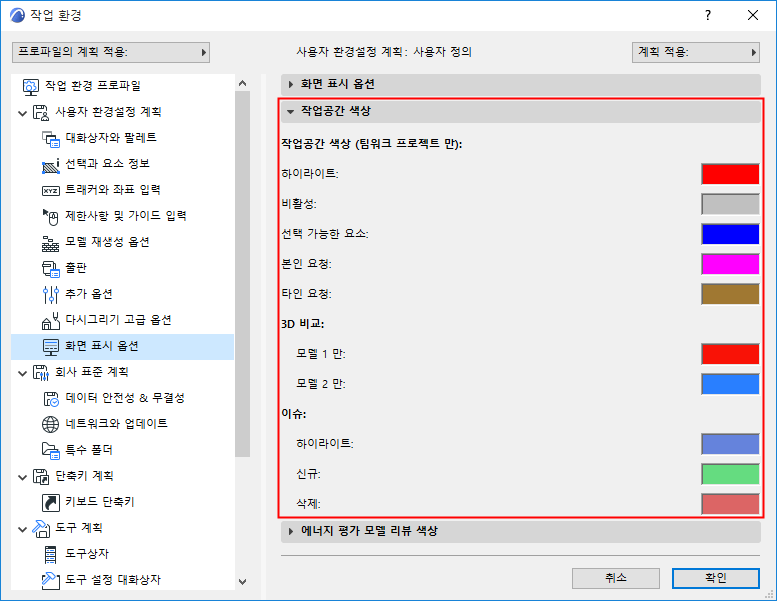Click the 추가 옵션 sliders icon
The width and height of the screenshot is (777, 601).
coord(51,294)
